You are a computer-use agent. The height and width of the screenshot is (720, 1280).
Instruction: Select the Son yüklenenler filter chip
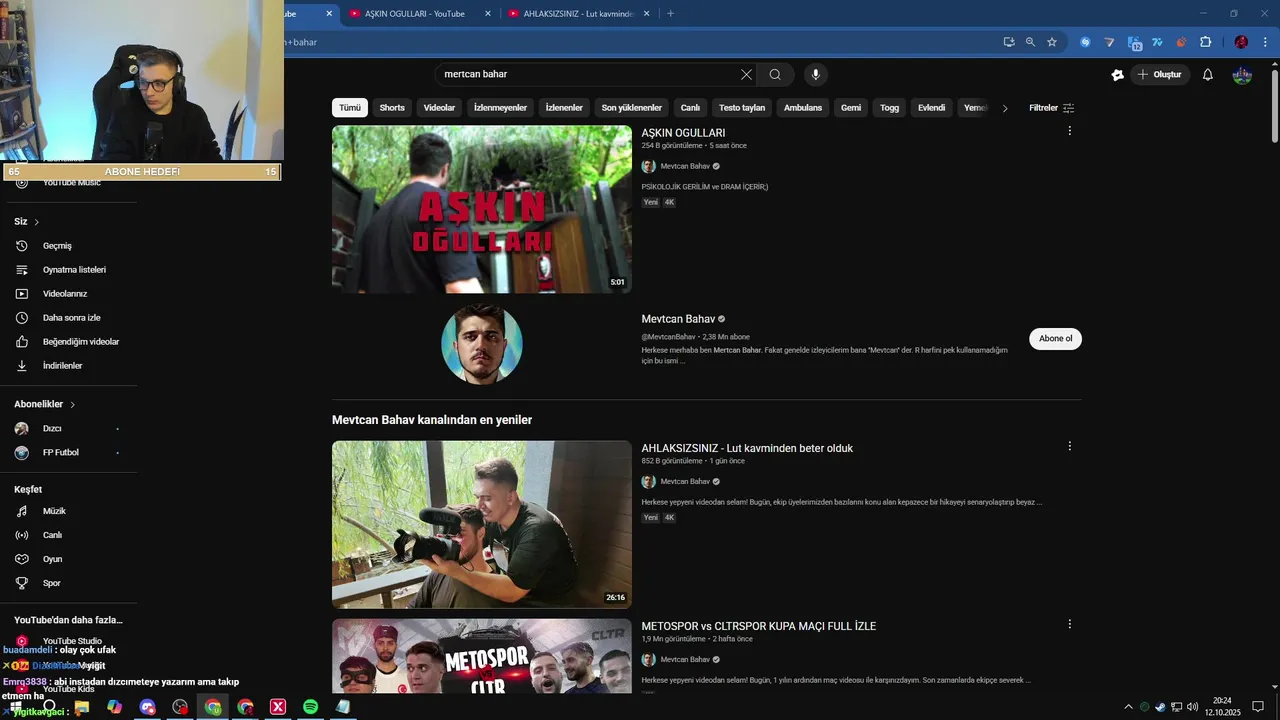[x=631, y=108]
